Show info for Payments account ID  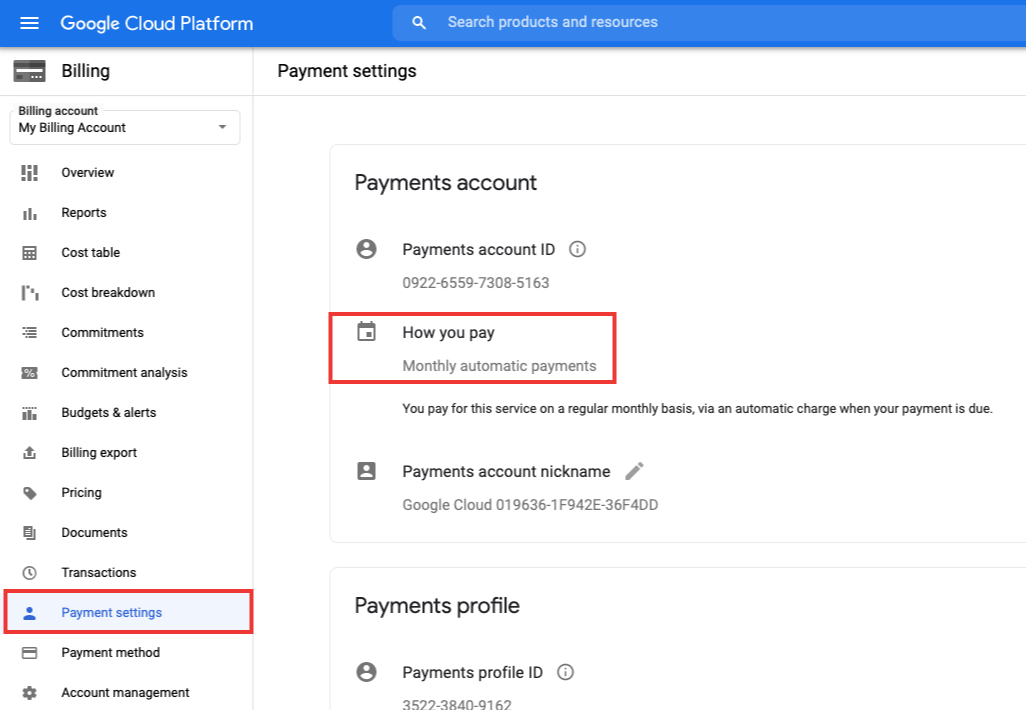point(577,249)
